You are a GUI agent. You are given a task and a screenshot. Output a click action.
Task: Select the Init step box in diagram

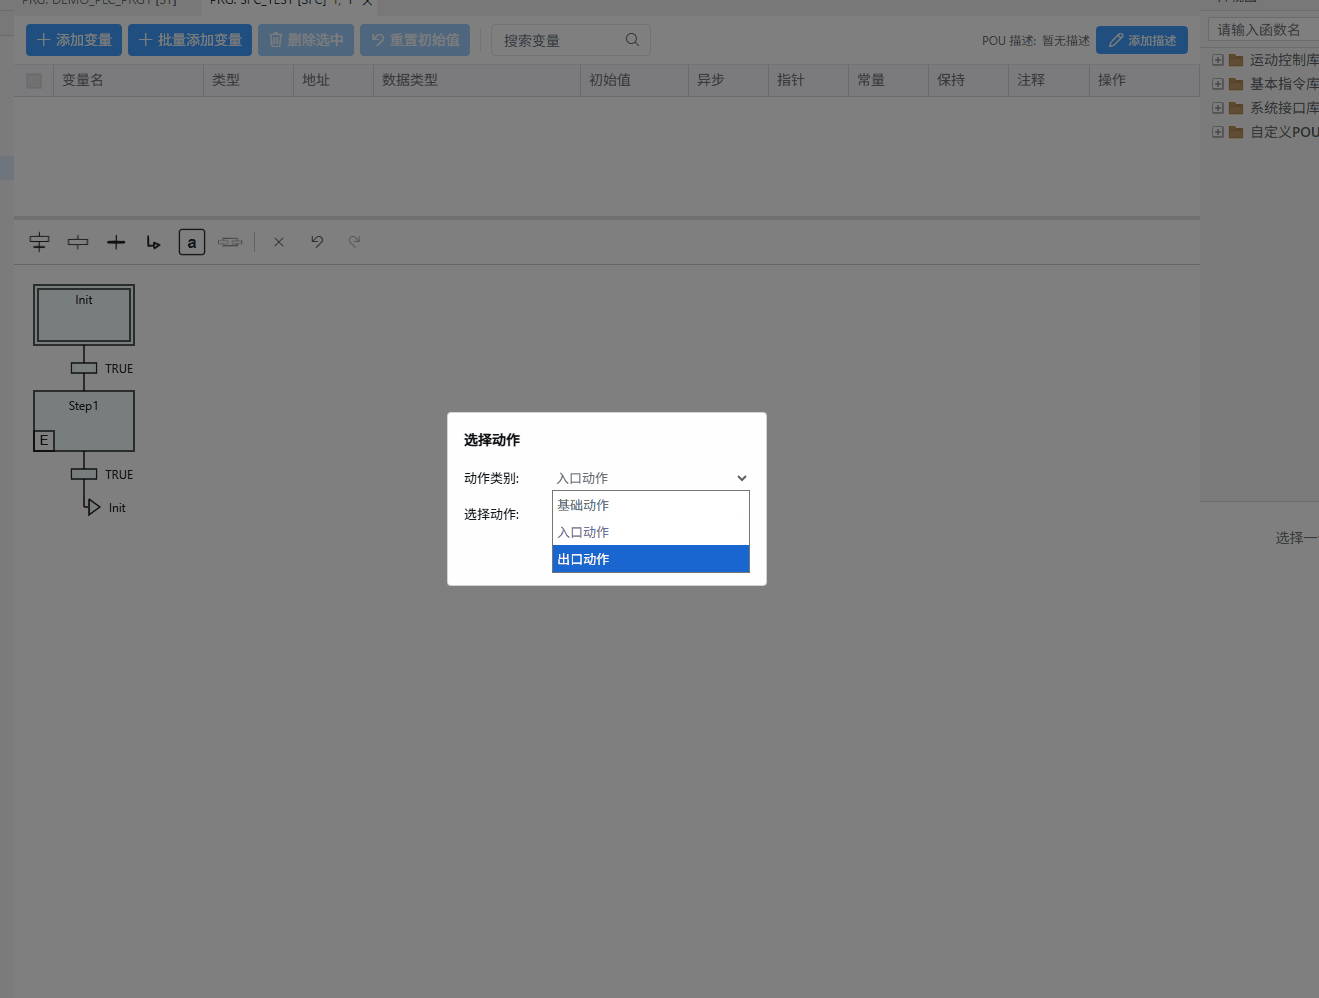tap(84, 315)
